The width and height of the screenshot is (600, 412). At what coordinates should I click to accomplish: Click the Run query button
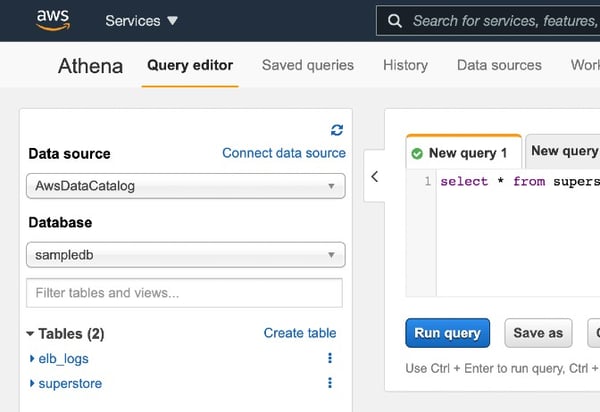[x=447, y=333]
